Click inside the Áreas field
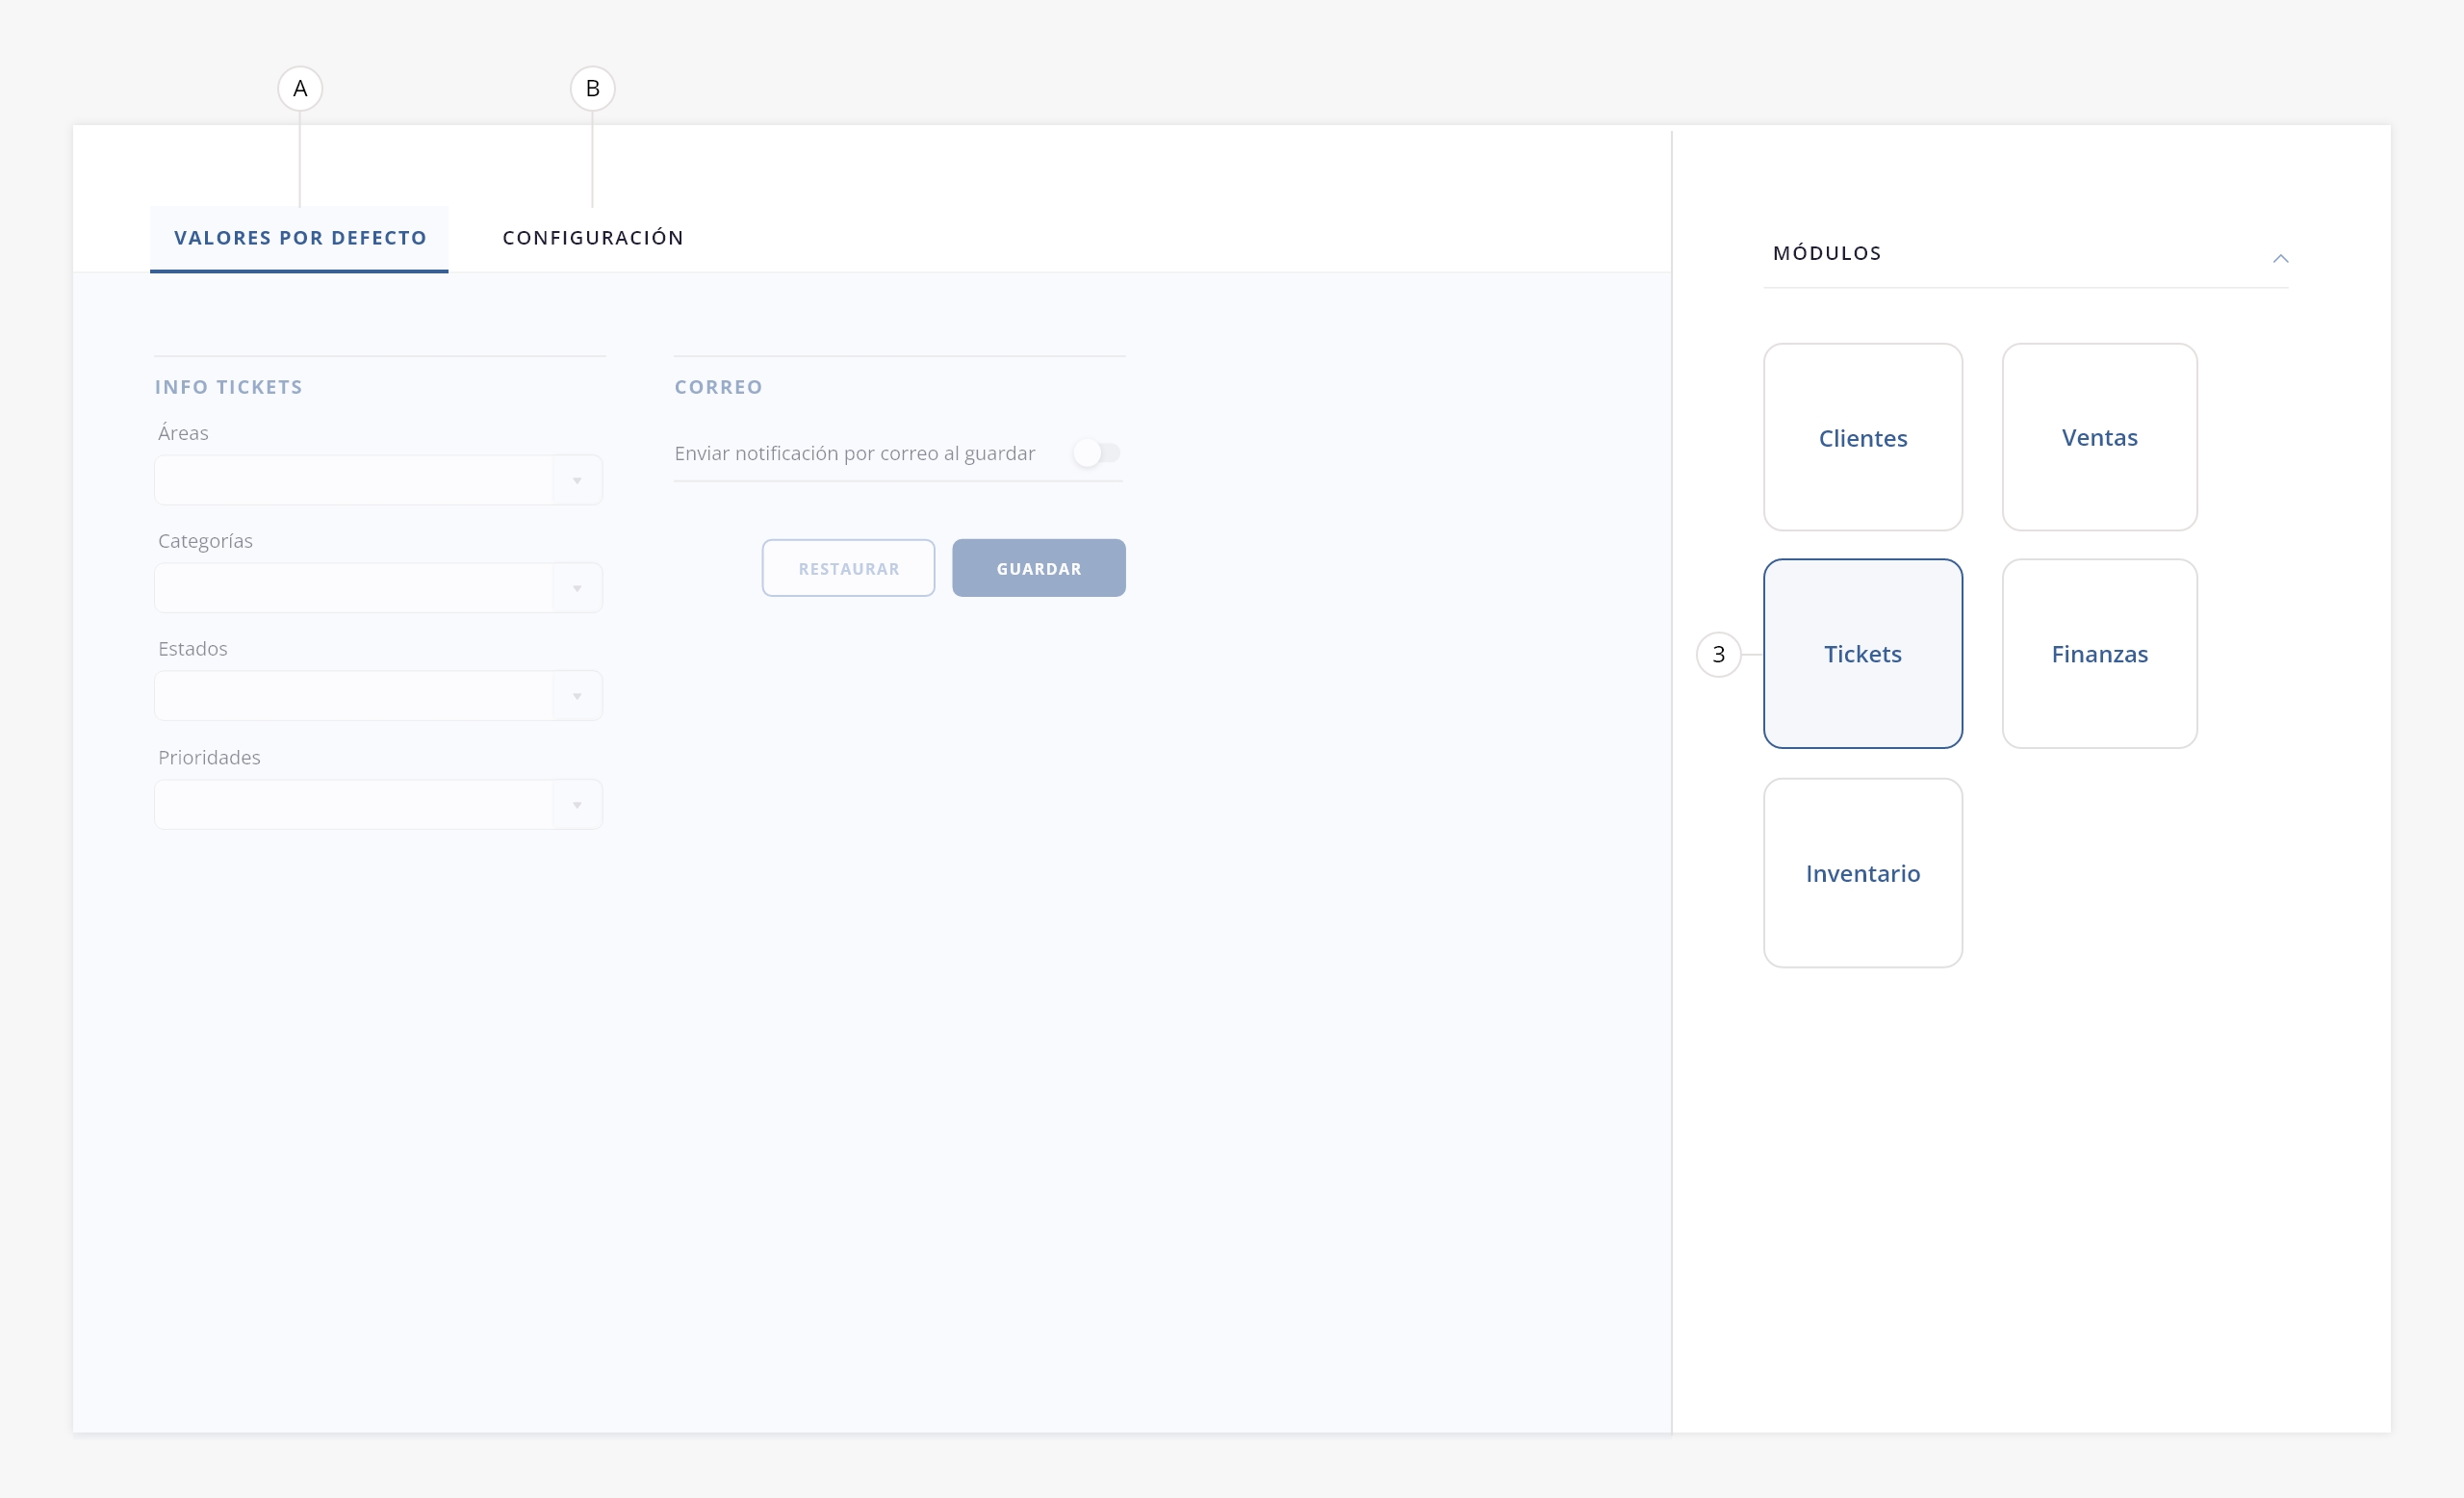Screen dimensions: 2464x1498 pos(354,481)
